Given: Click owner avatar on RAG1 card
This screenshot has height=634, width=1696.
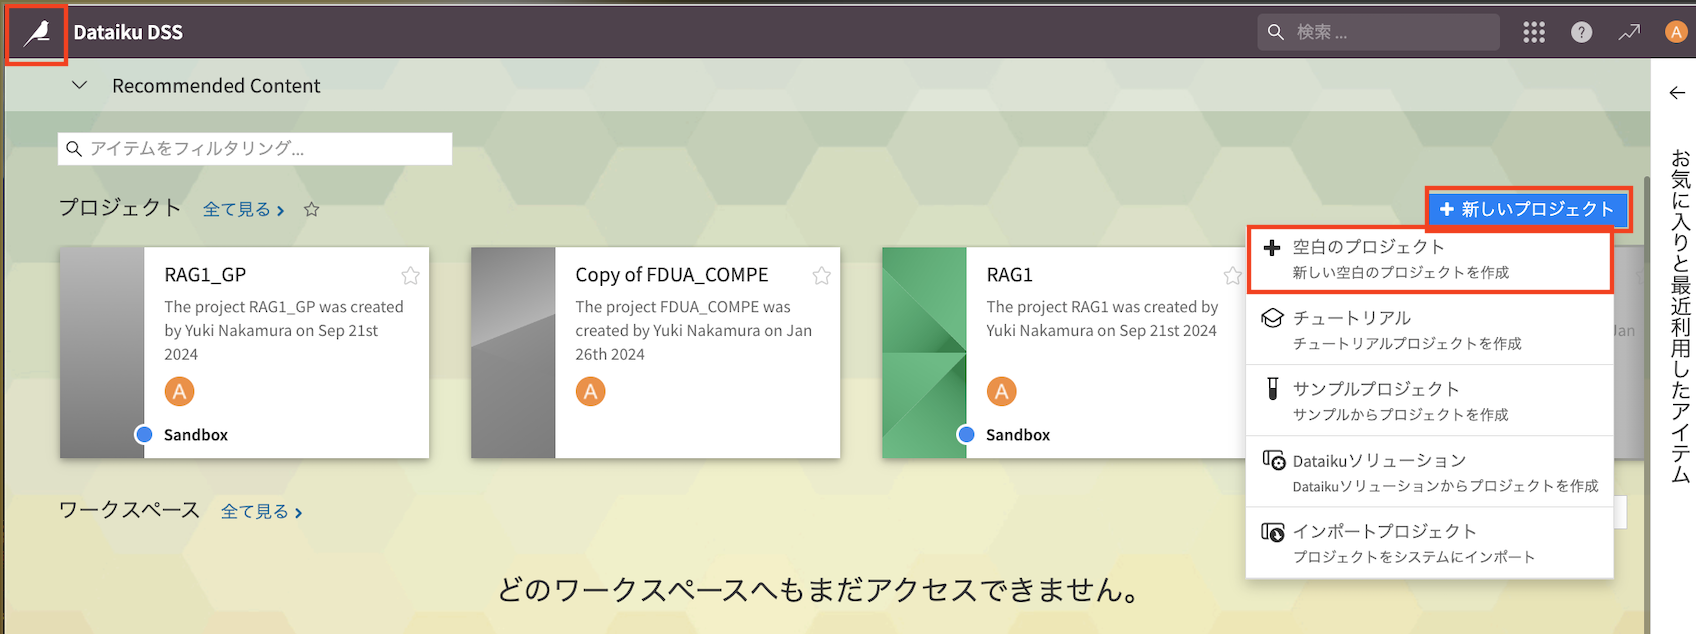Looking at the screenshot, I should [x=1001, y=392].
